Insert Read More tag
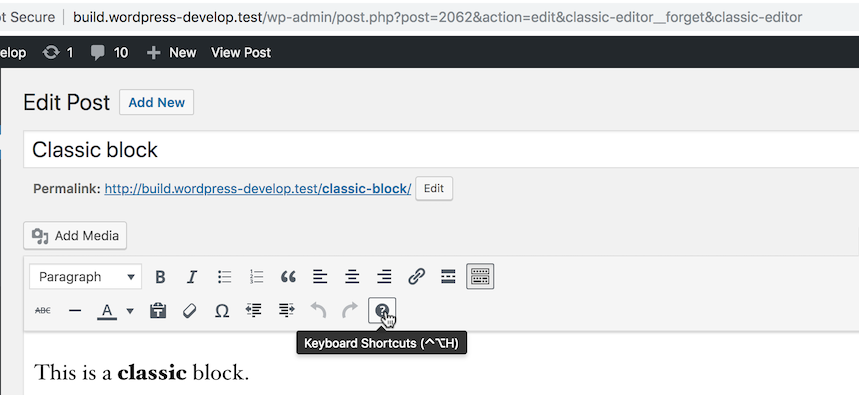This screenshot has width=859, height=395. tap(448, 277)
